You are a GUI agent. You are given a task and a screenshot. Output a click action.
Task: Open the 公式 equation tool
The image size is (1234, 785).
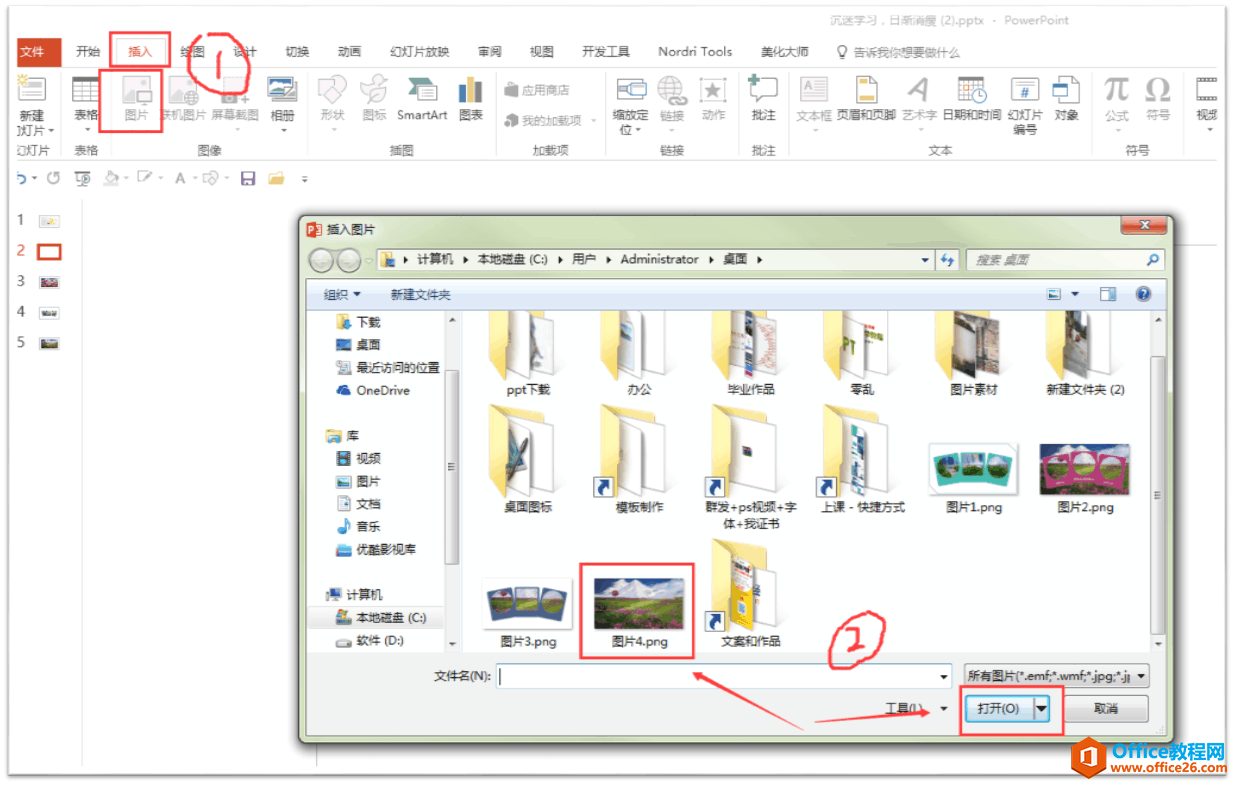(1116, 99)
